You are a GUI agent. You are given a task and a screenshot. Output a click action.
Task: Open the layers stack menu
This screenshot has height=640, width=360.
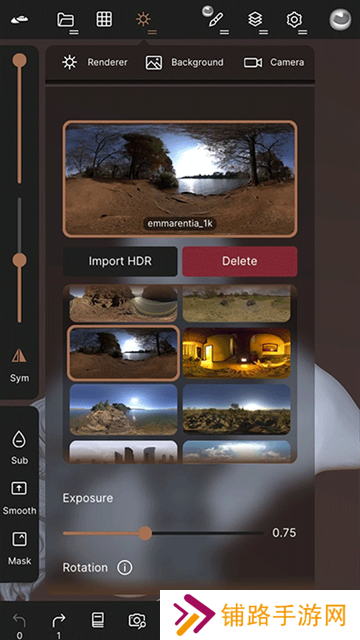coord(256,19)
